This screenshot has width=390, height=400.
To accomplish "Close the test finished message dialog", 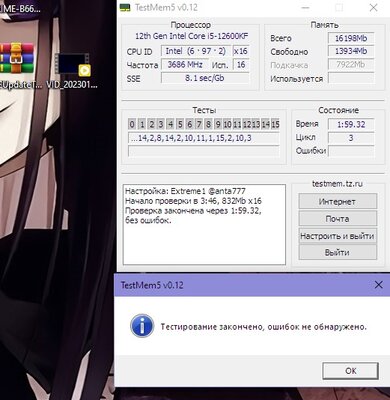I will (x=378, y=284).
